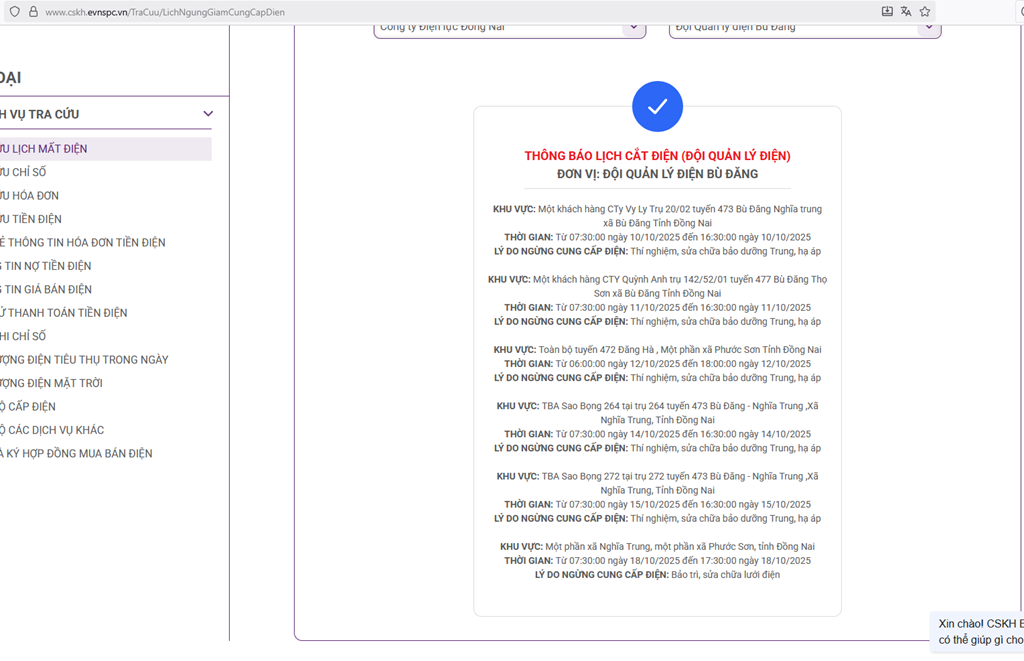Click the shield tracking protection icon
1024x661 pixels.
(14, 11)
